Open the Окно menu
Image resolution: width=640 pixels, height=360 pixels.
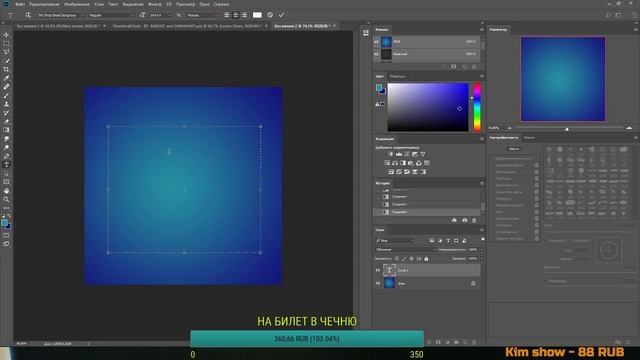[x=204, y=4]
